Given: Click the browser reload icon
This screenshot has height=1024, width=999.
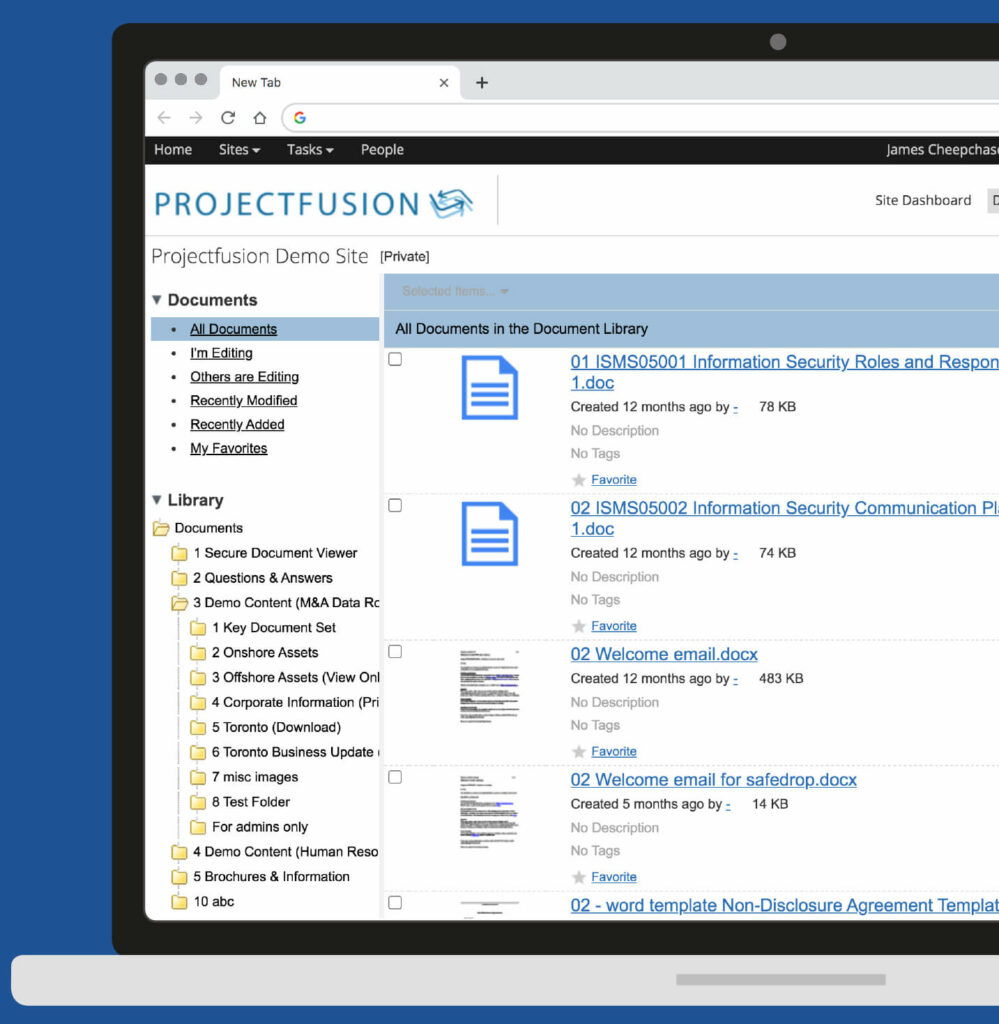Looking at the screenshot, I should click(228, 118).
